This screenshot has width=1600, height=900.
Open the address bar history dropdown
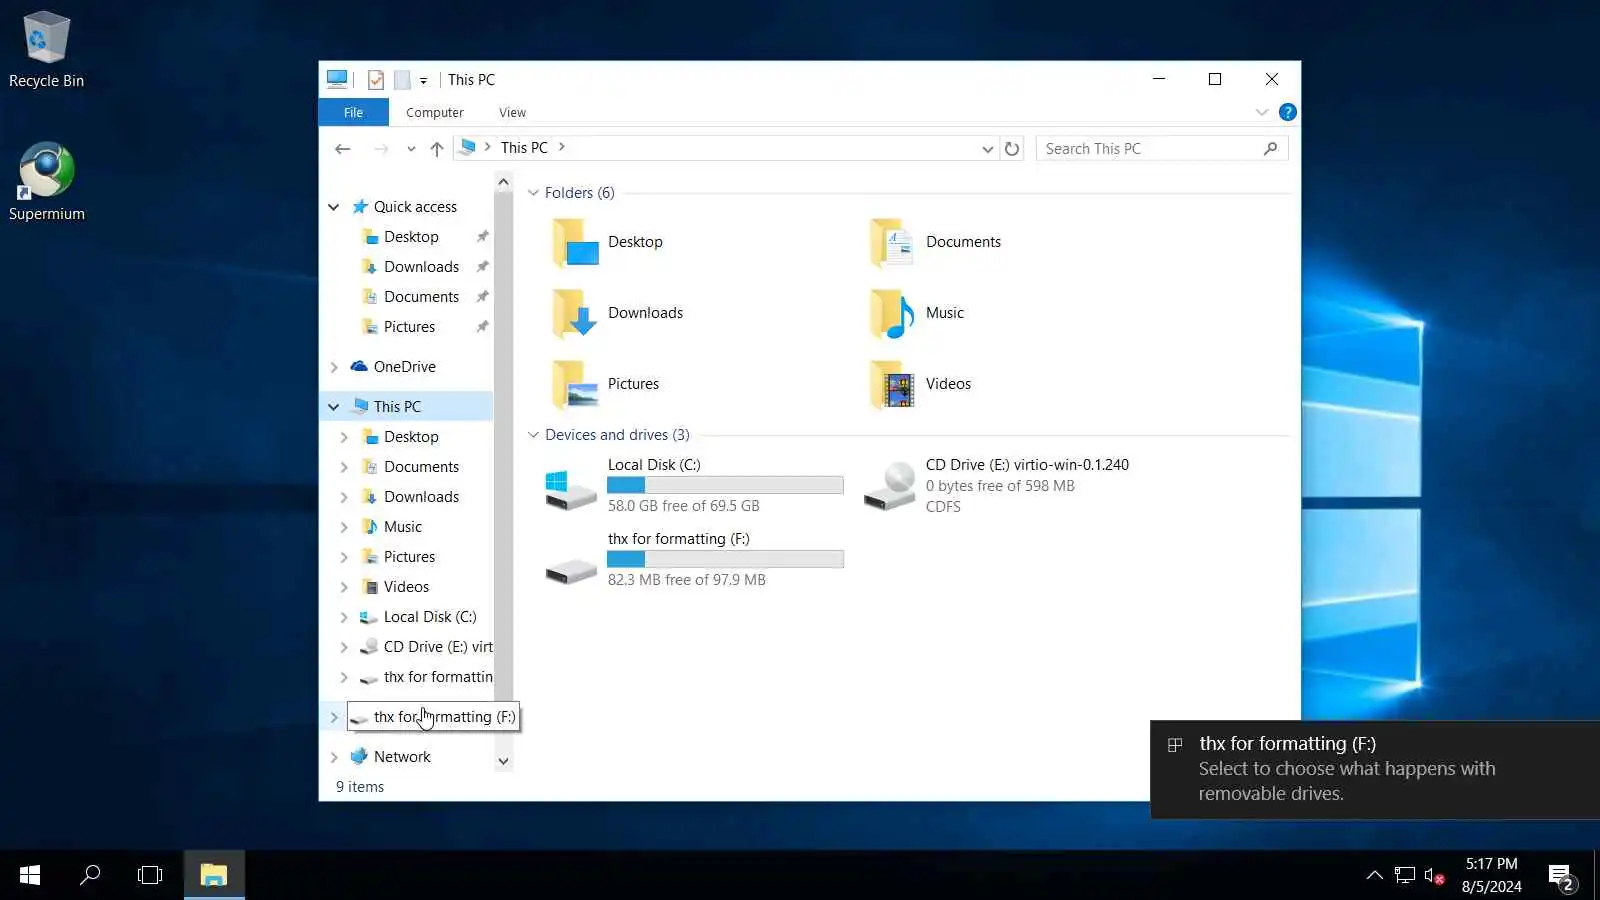pyautogui.click(x=988, y=149)
